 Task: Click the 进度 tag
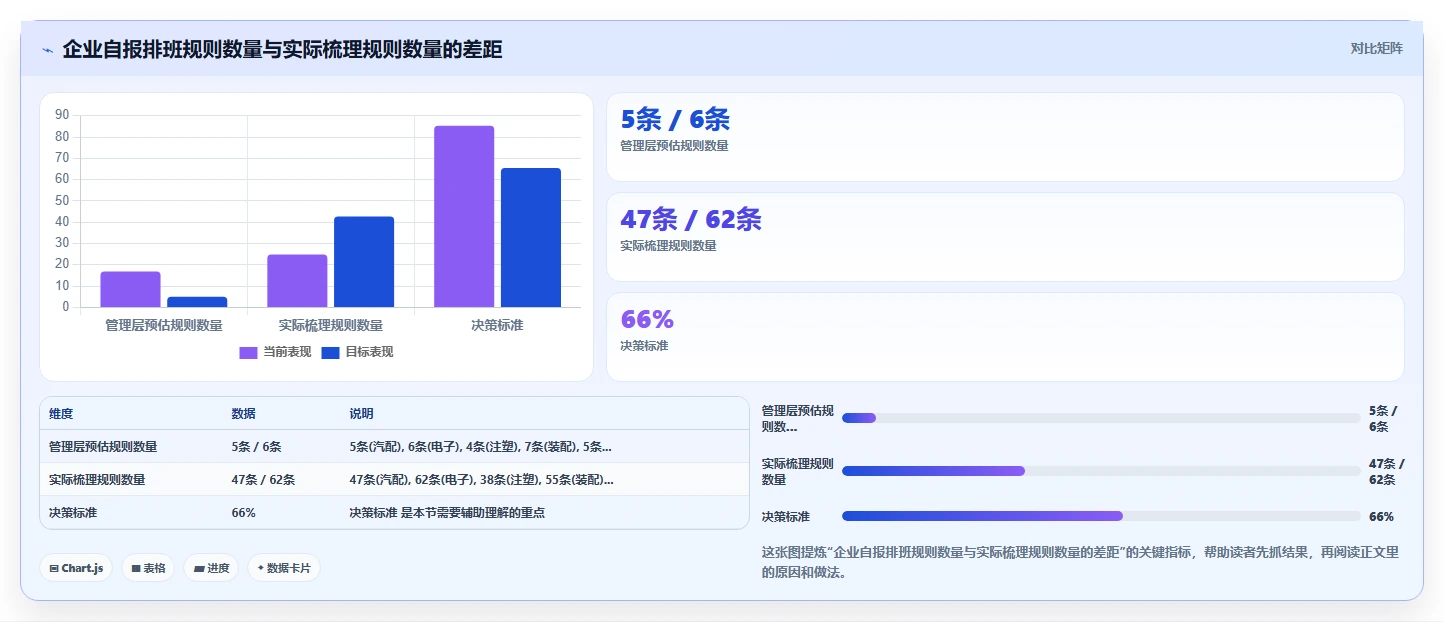click(211, 568)
